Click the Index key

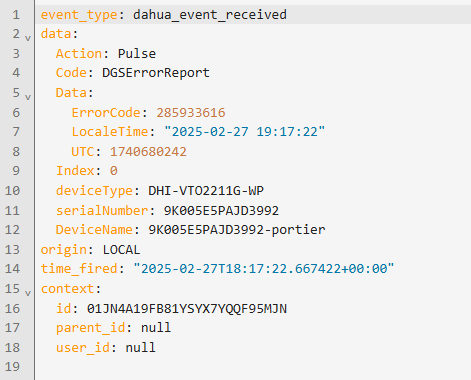pyautogui.click(x=75, y=171)
